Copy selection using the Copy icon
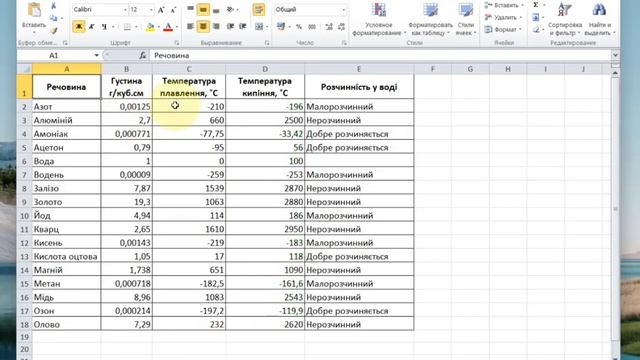Viewport: 640px width, 360px height. (x=53, y=18)
